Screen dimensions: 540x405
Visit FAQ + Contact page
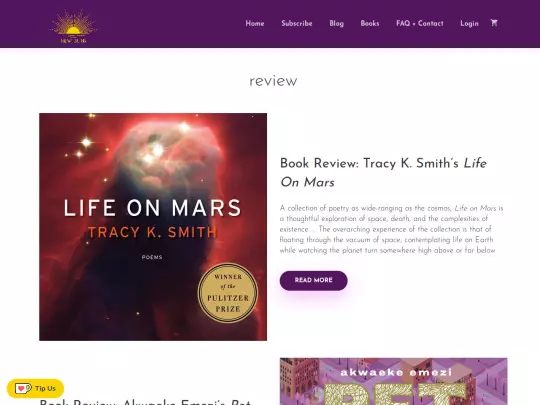coord(419,23)
